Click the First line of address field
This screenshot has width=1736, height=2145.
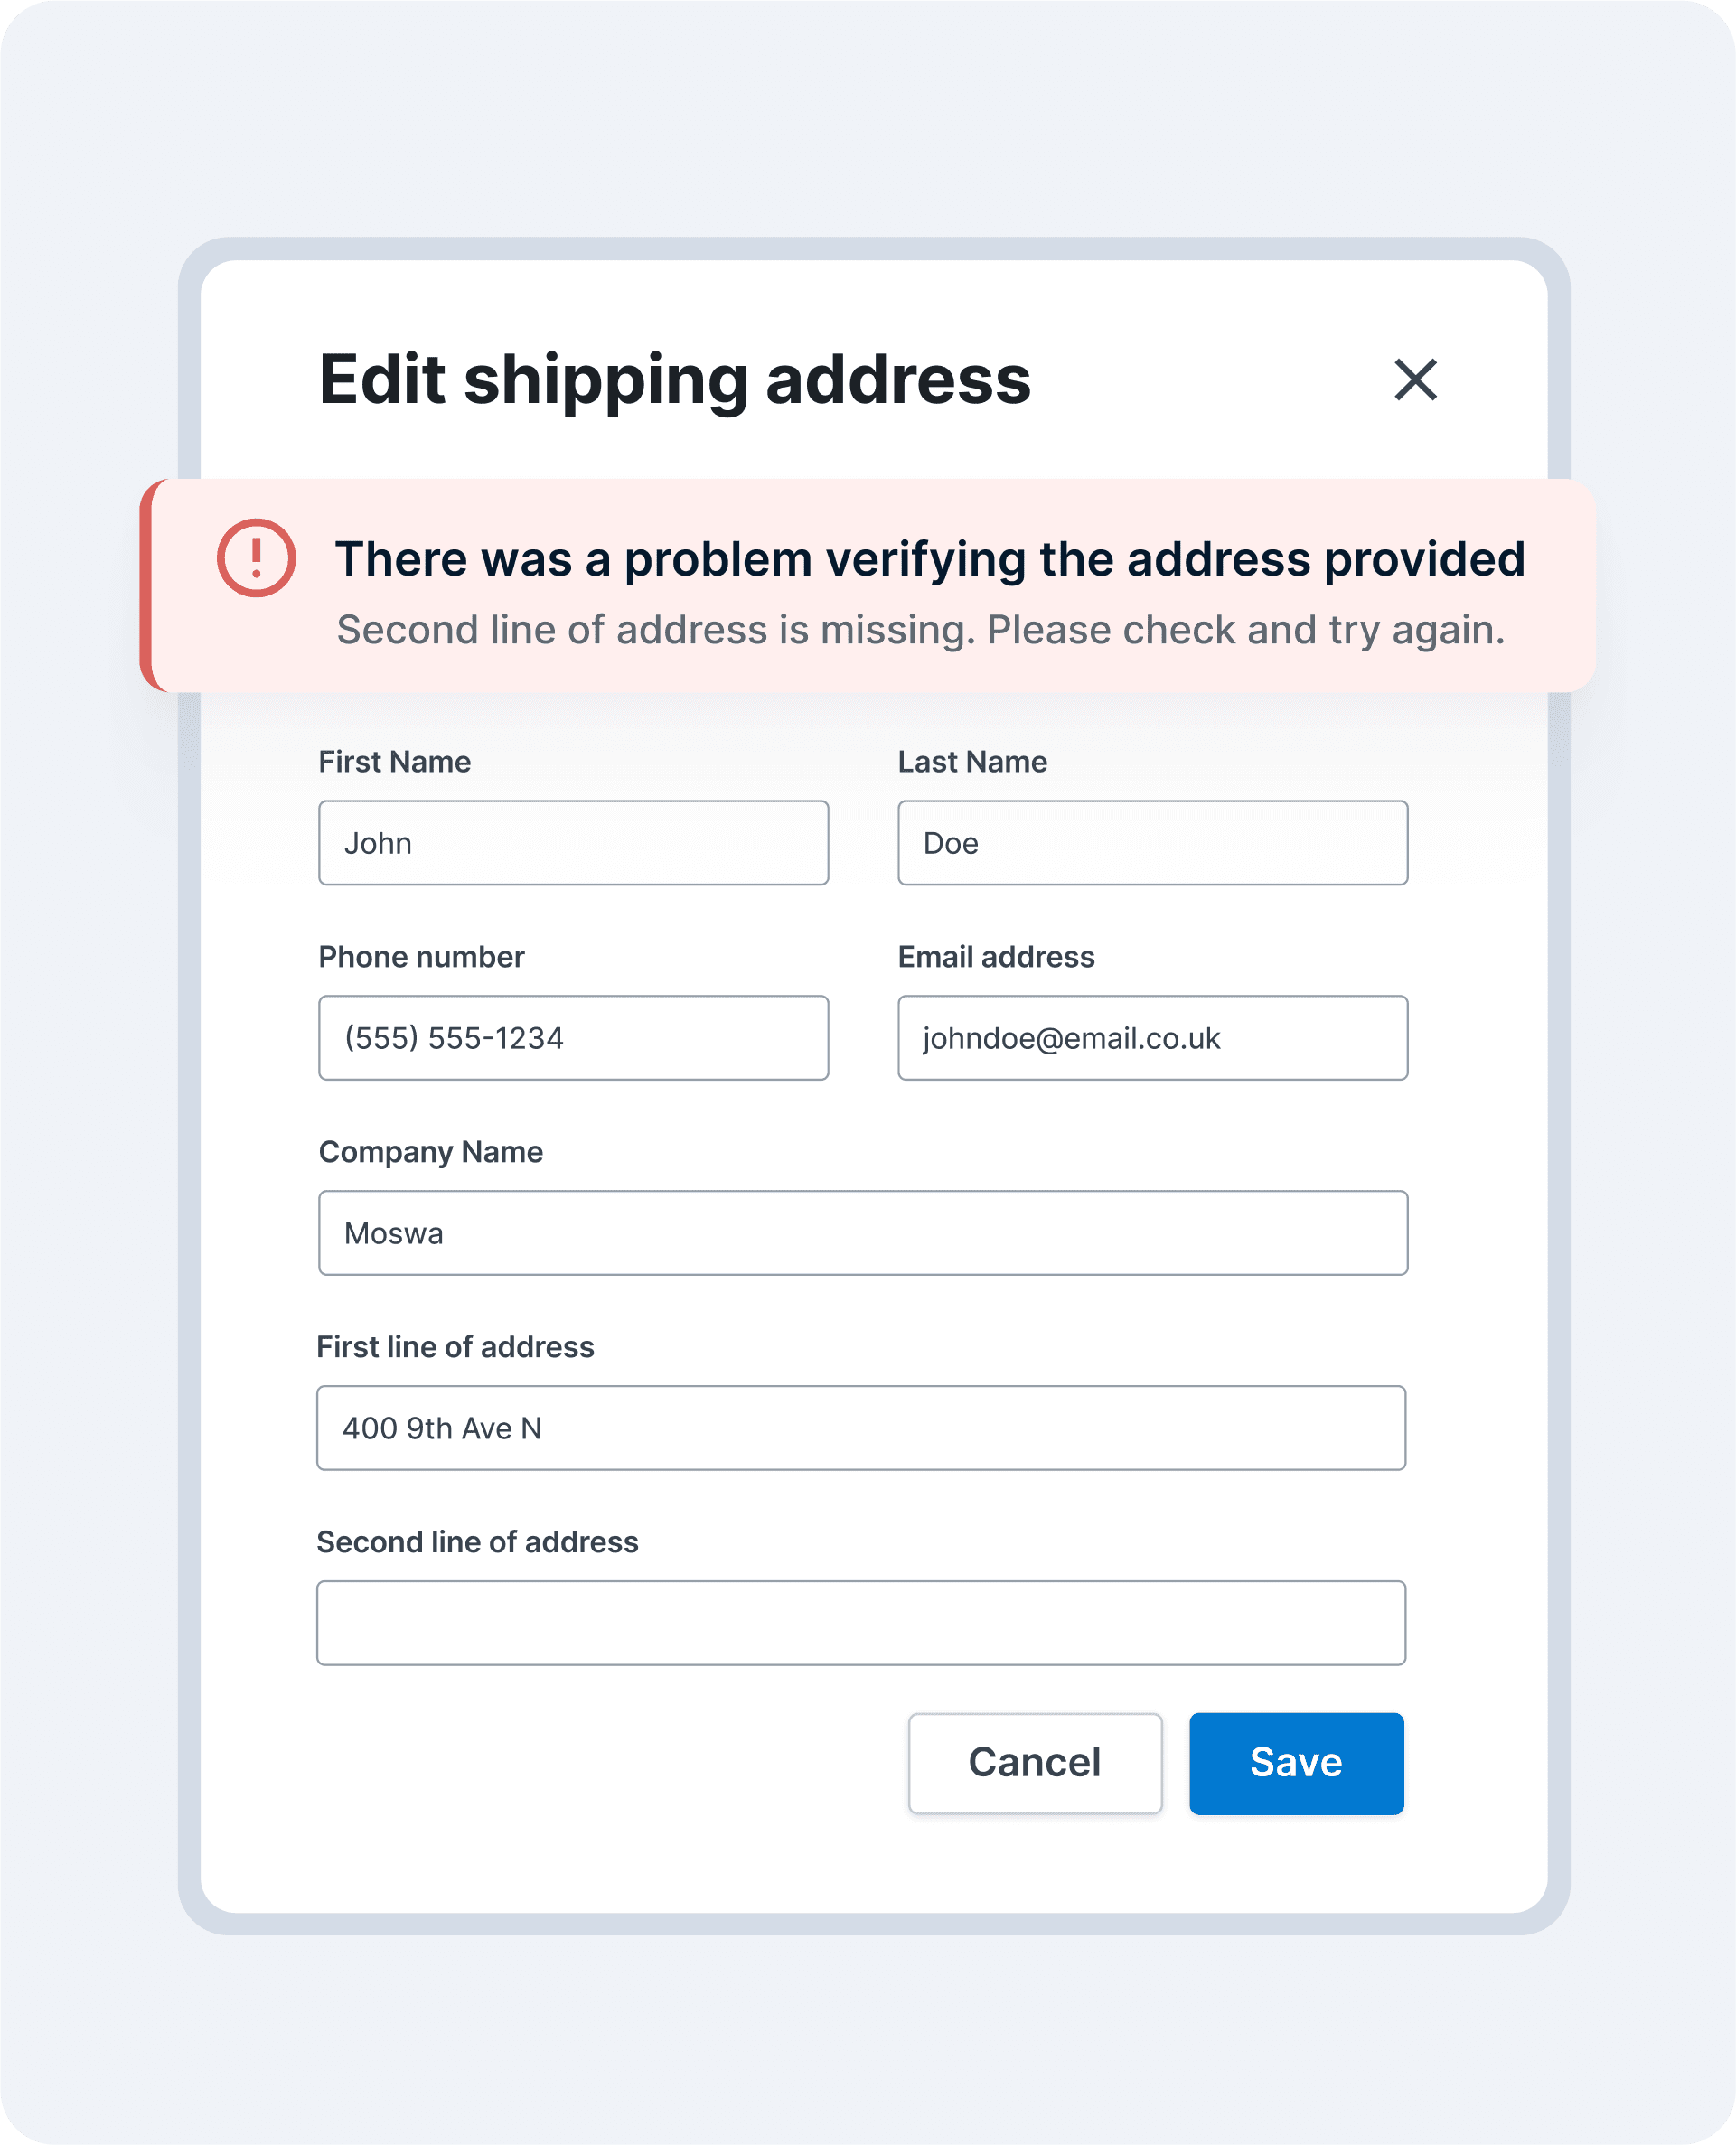pos(861,1428)
